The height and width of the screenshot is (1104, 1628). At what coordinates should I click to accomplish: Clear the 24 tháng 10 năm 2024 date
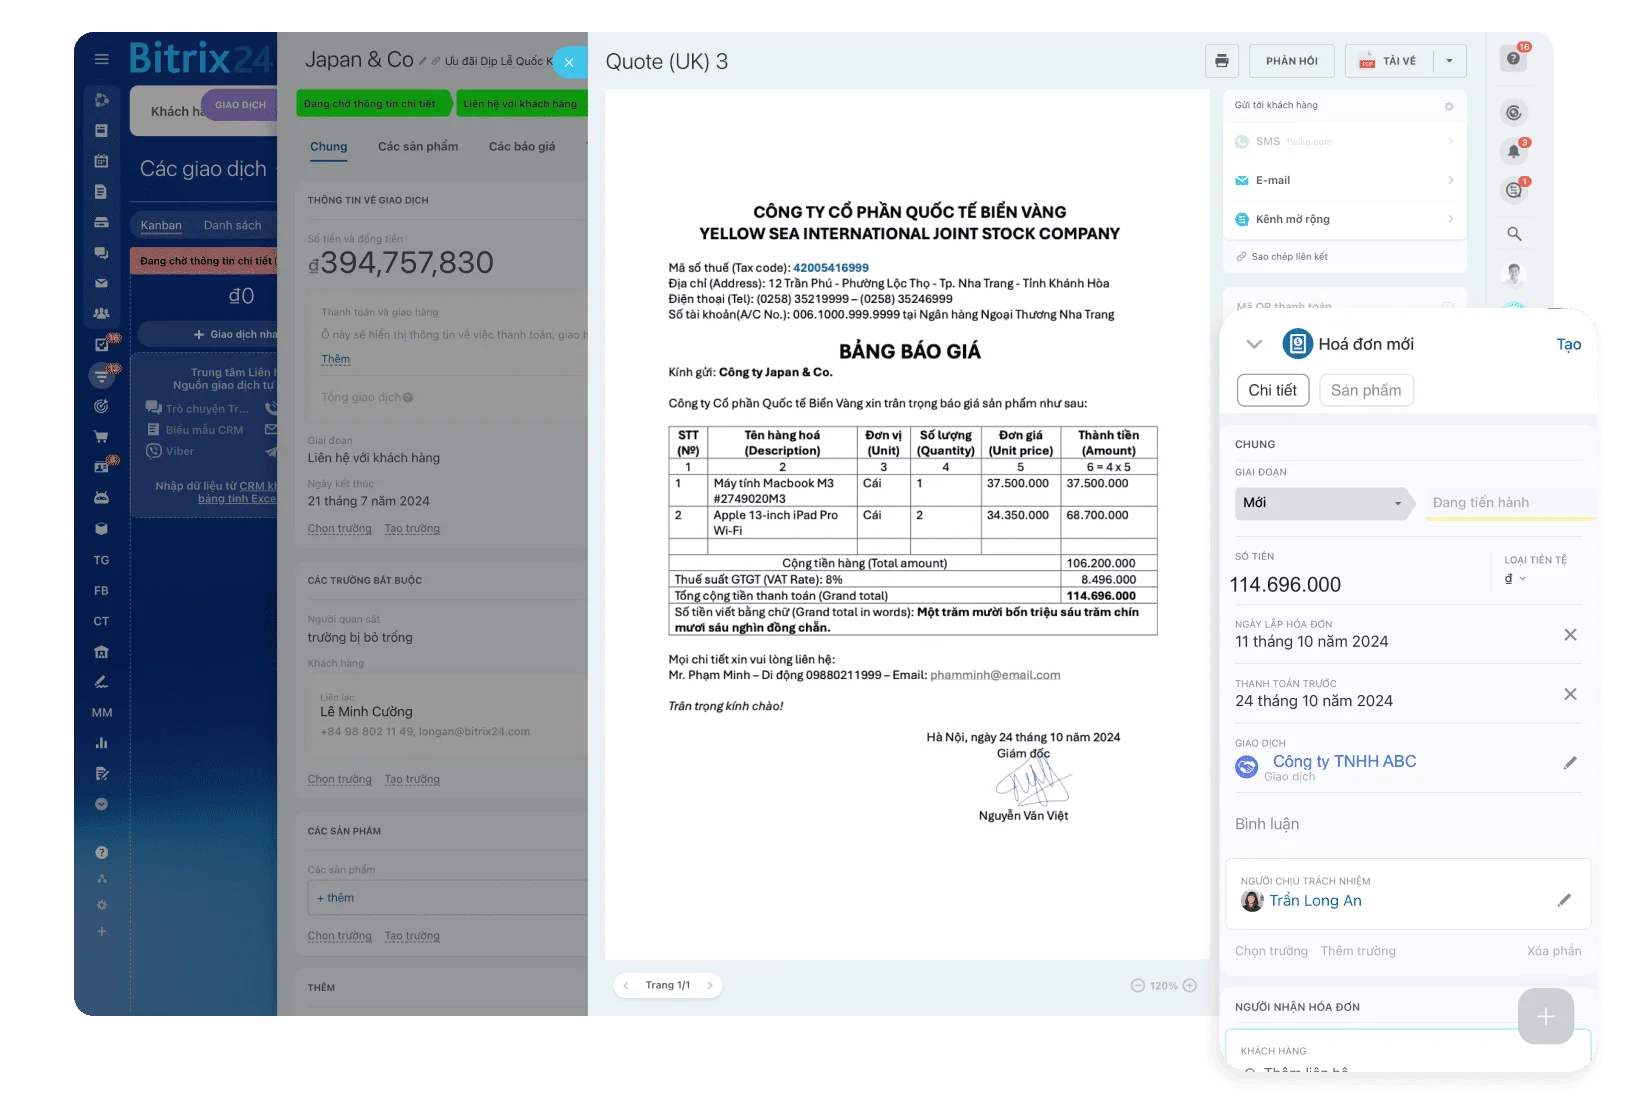1570,694
